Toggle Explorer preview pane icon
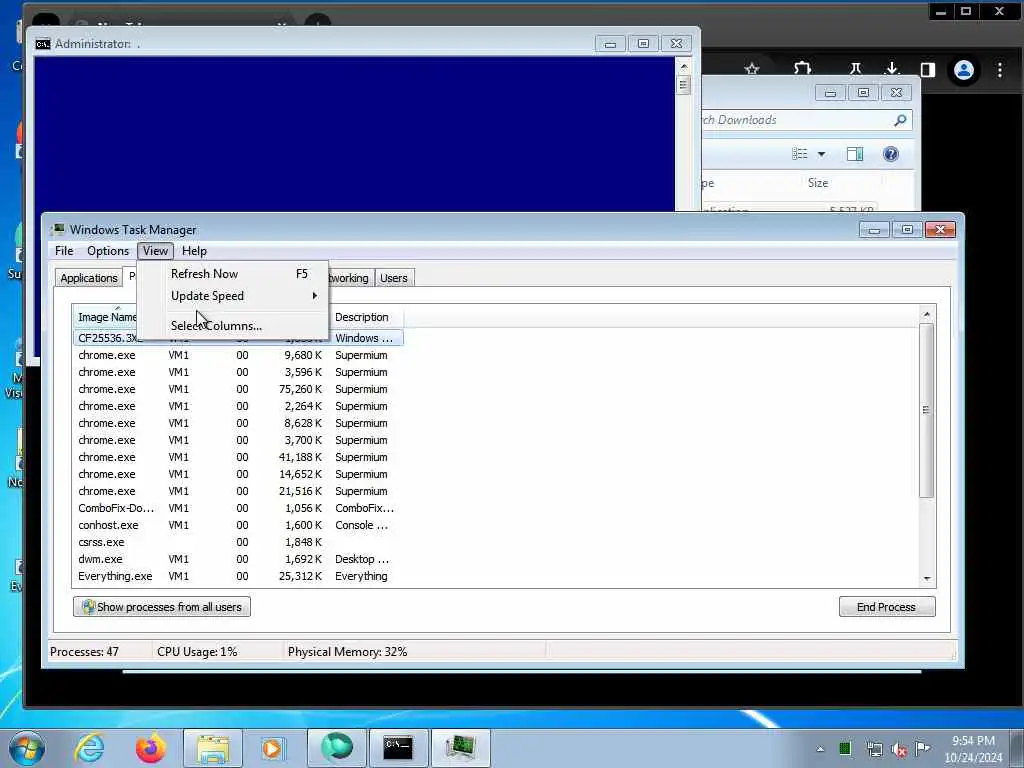The image size is (1024, 768). pyautogui.click(x=855, y=154)
